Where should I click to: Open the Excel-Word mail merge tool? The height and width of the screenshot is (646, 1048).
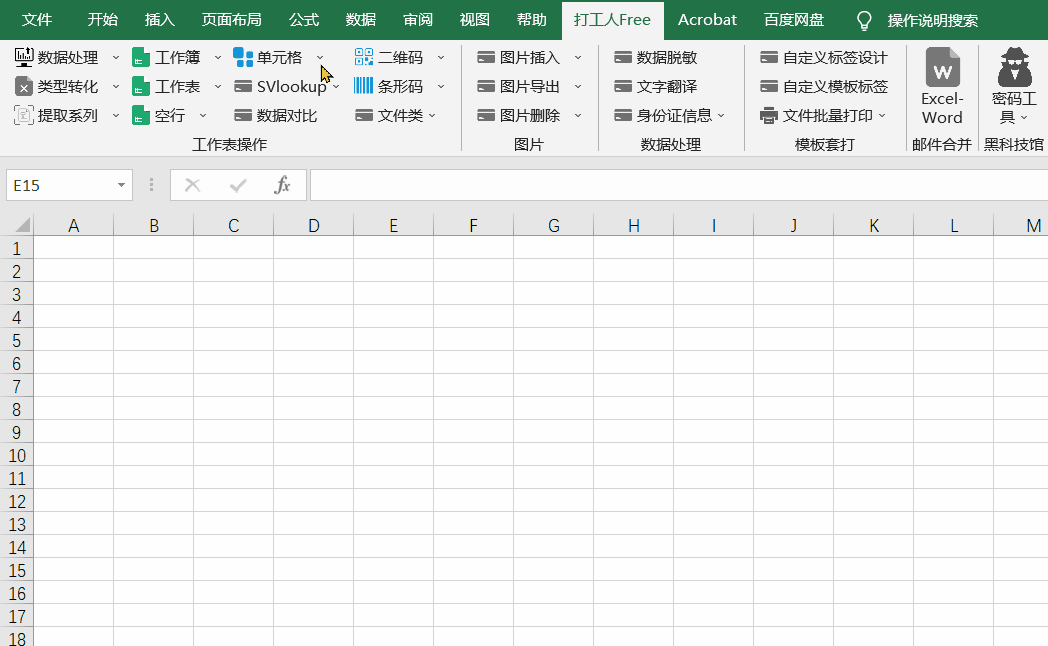tap(942, 87)
